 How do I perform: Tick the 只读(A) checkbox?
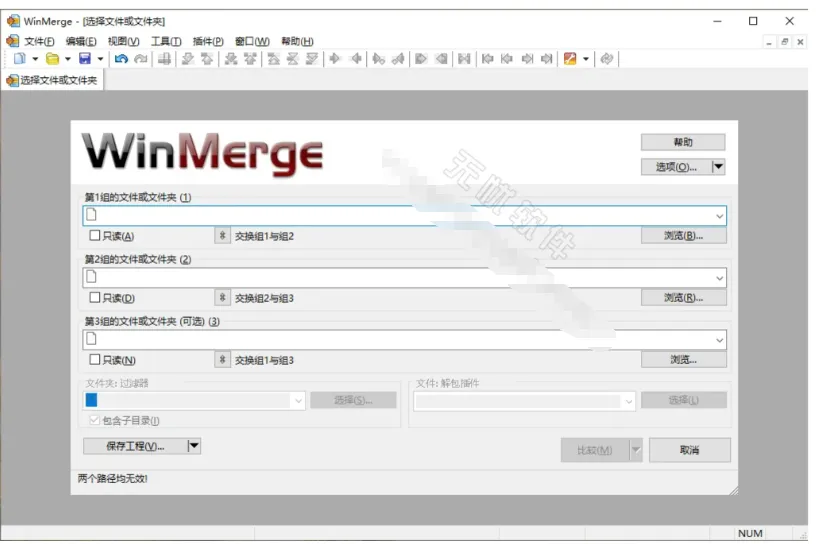coord(95,235)
